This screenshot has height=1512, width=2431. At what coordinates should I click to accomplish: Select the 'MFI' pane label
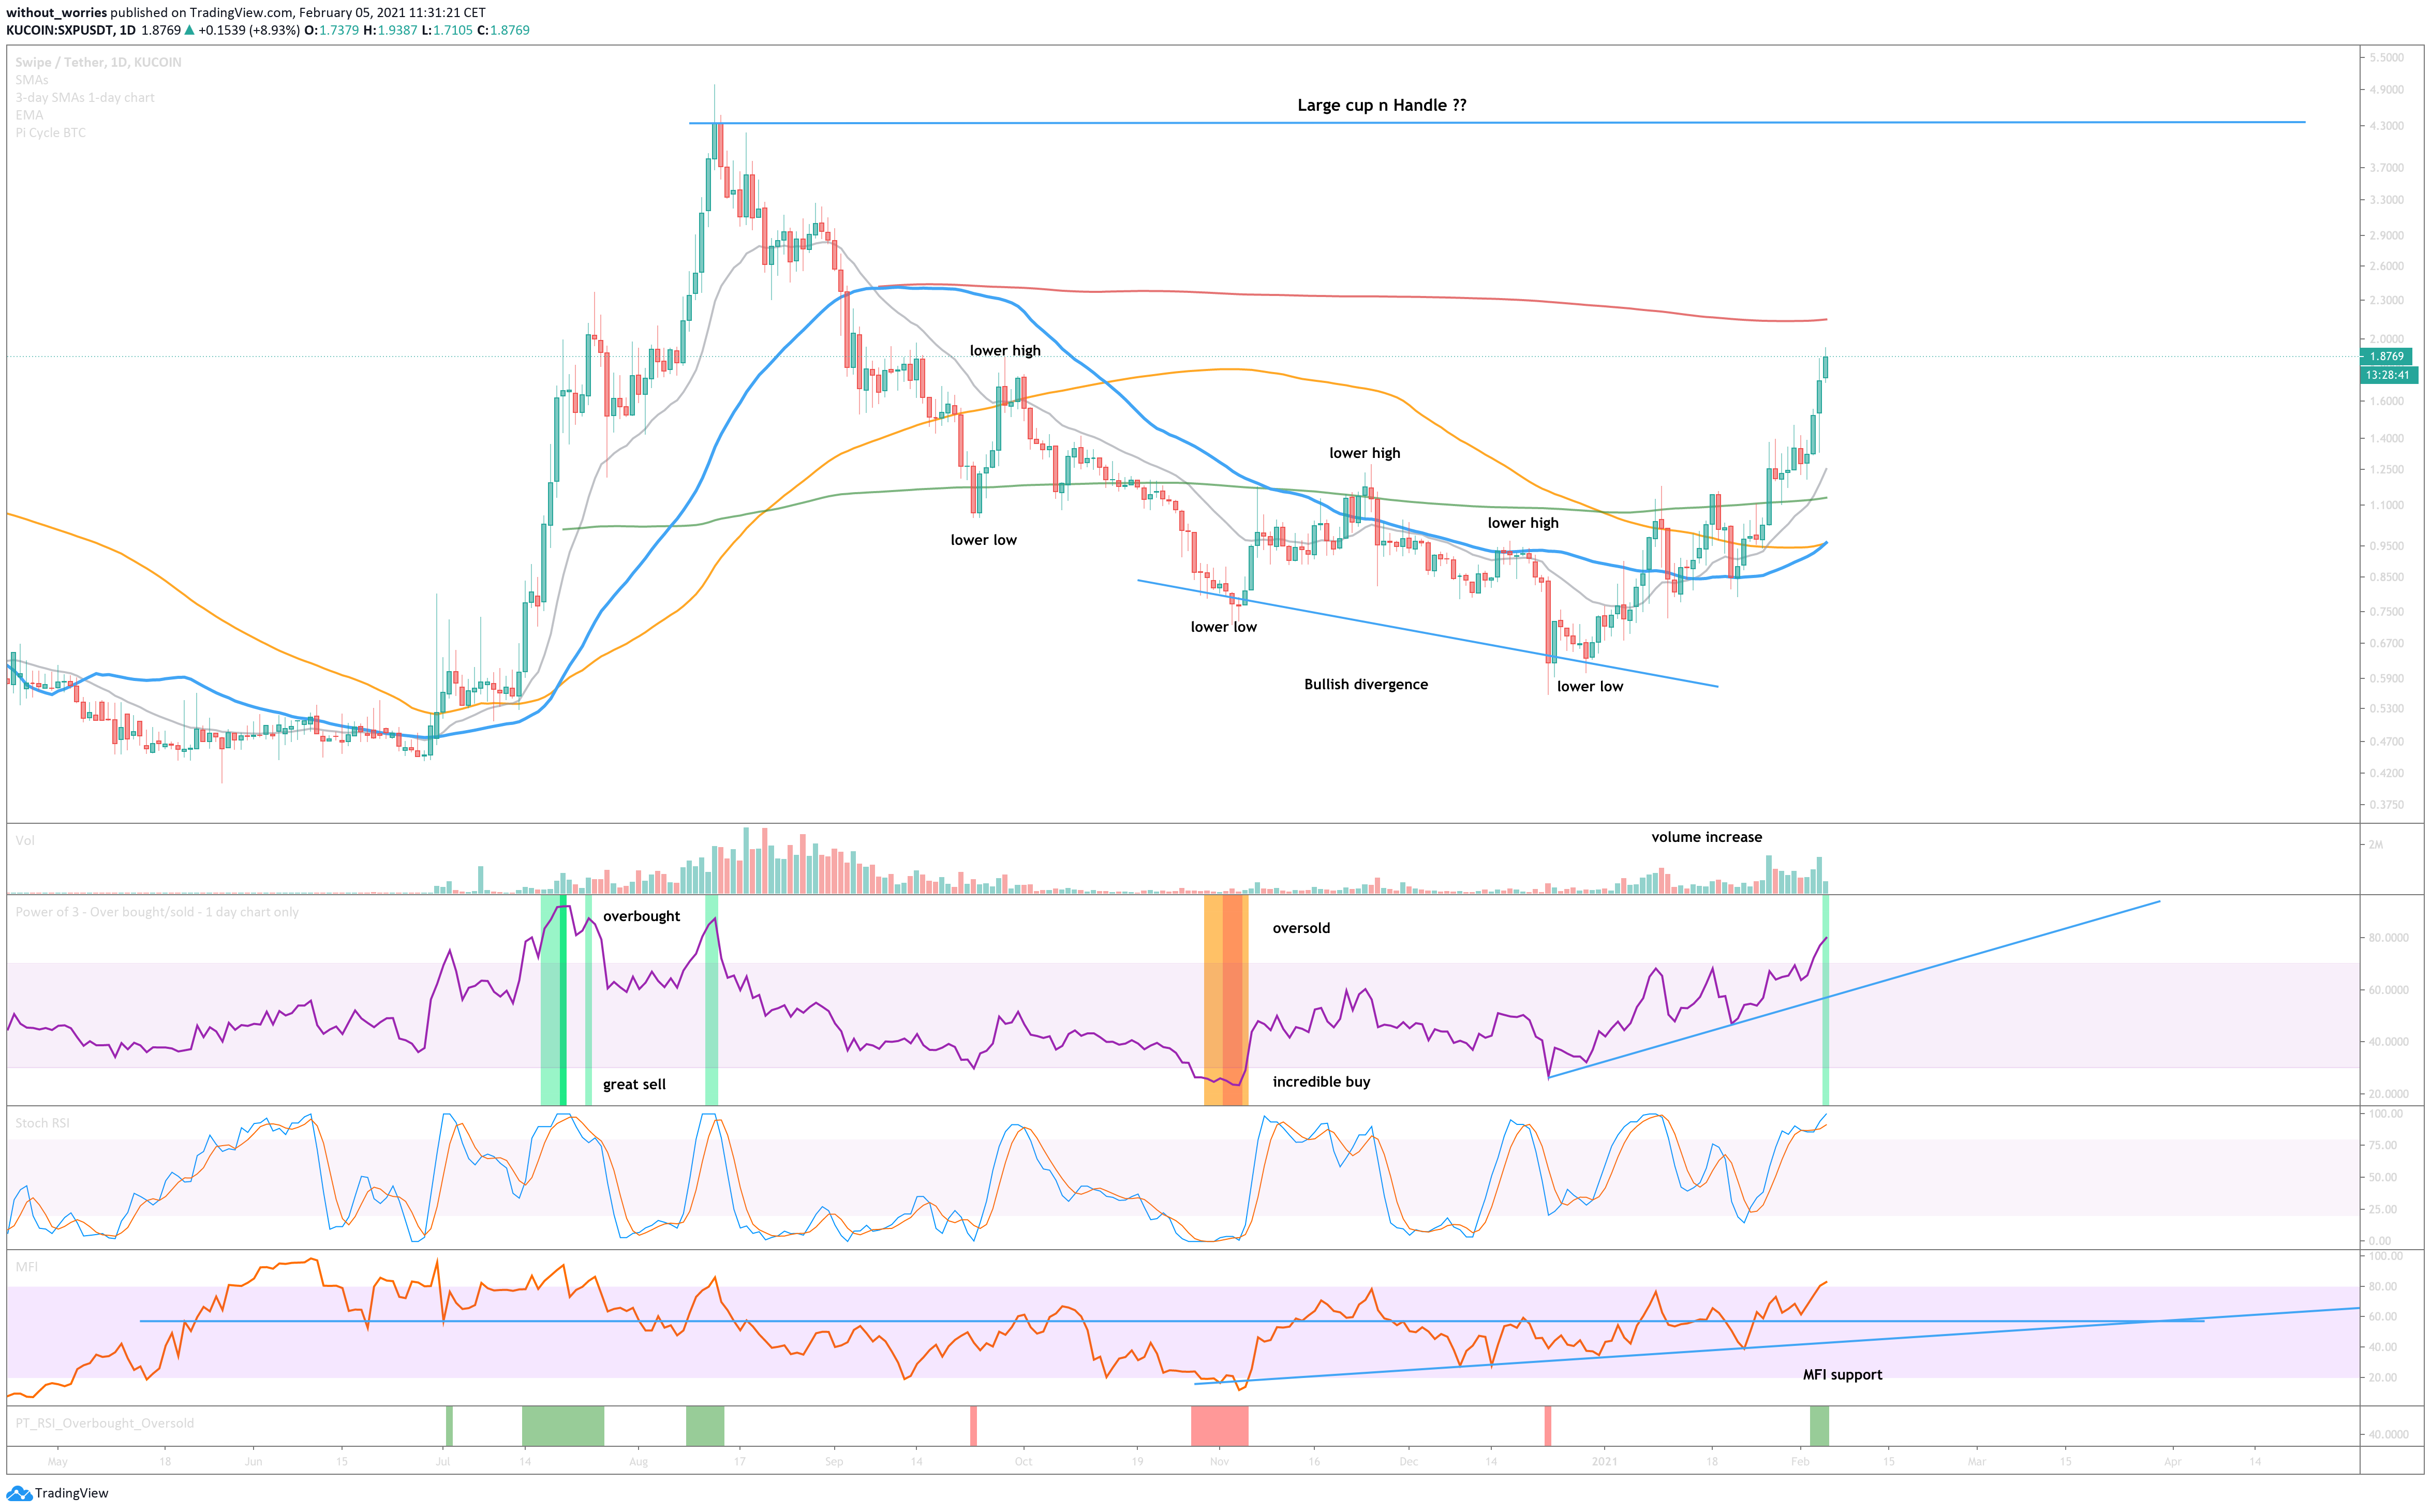(x=26, y=1267)
